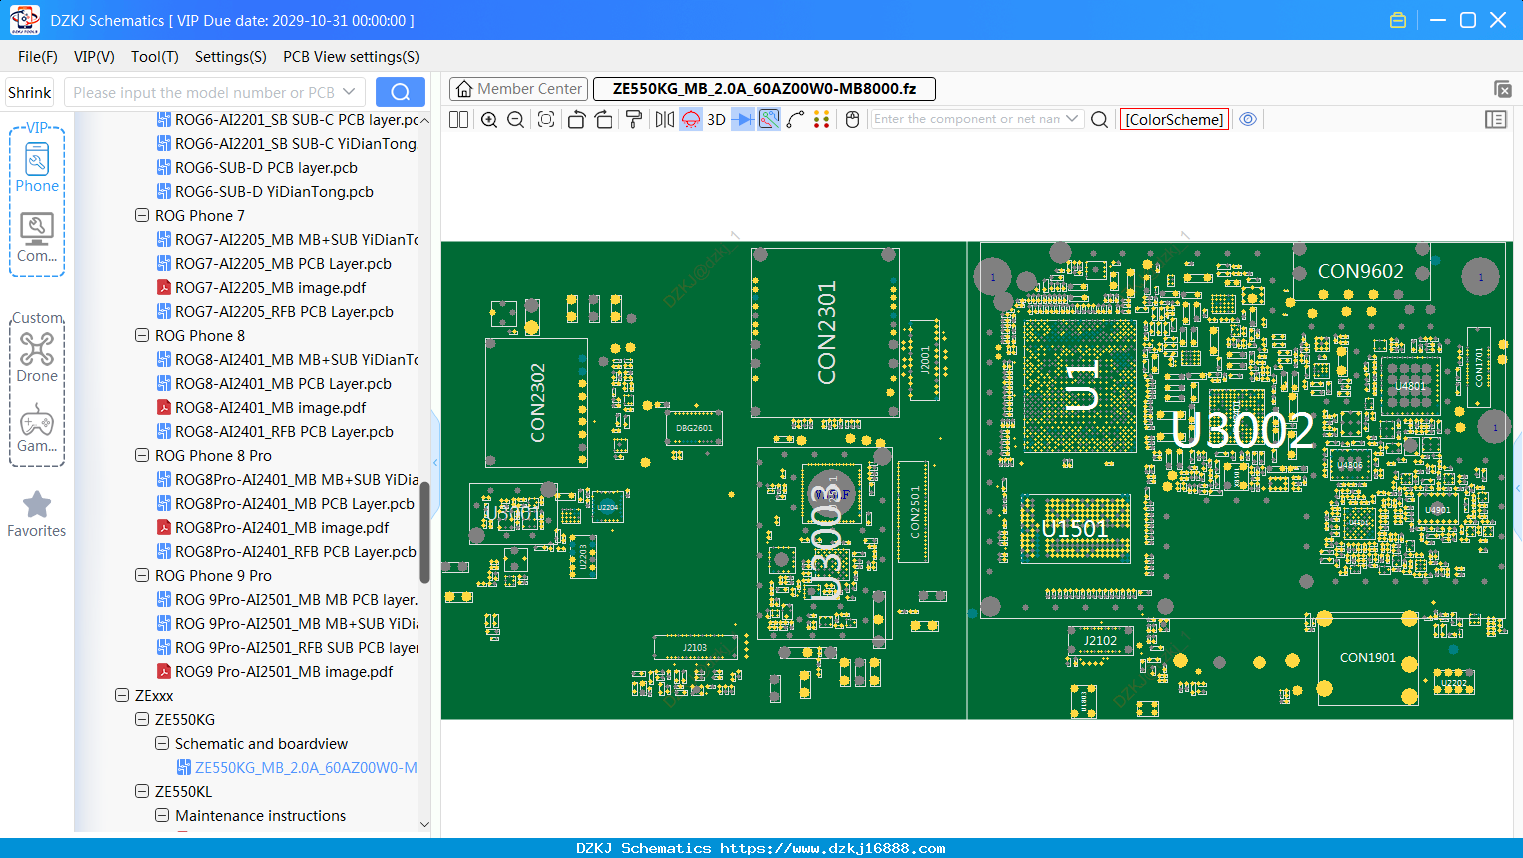
Task: Select the trace connection curve tool
Action: [x=796, y=119]
